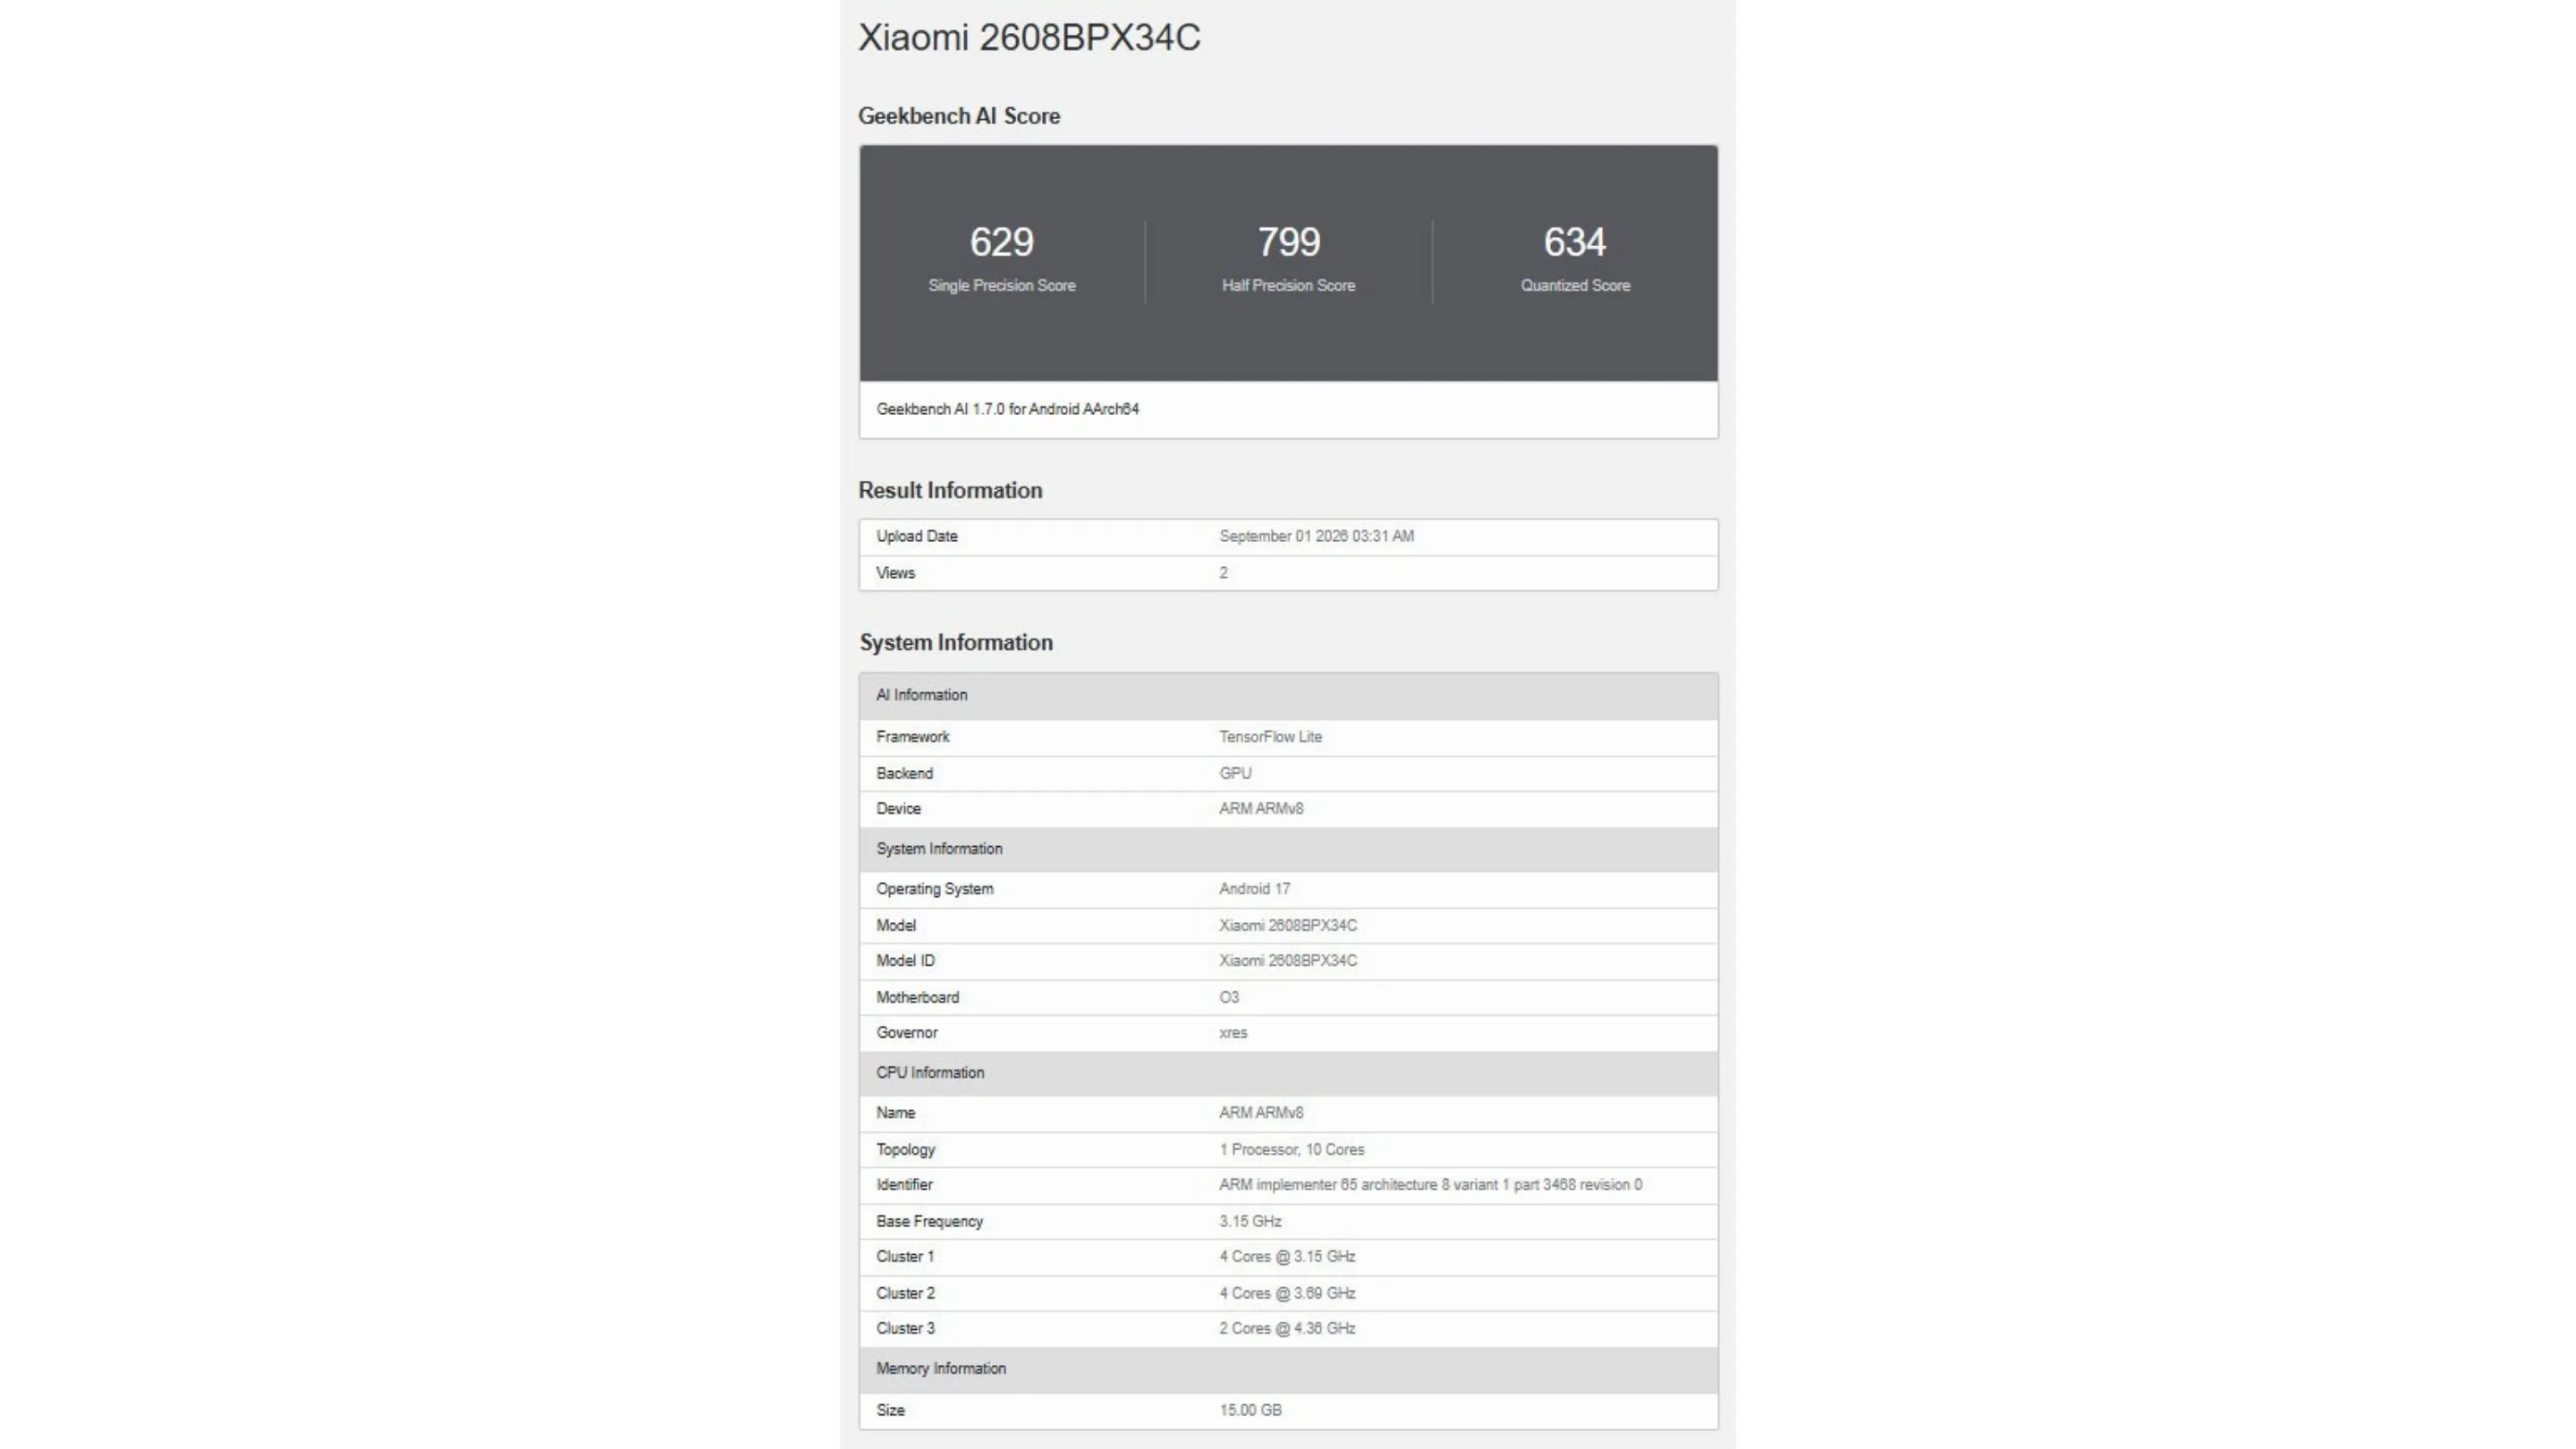
Task: Select the September 01 2026 03:31 AM value
Action: pos(1316,536)
